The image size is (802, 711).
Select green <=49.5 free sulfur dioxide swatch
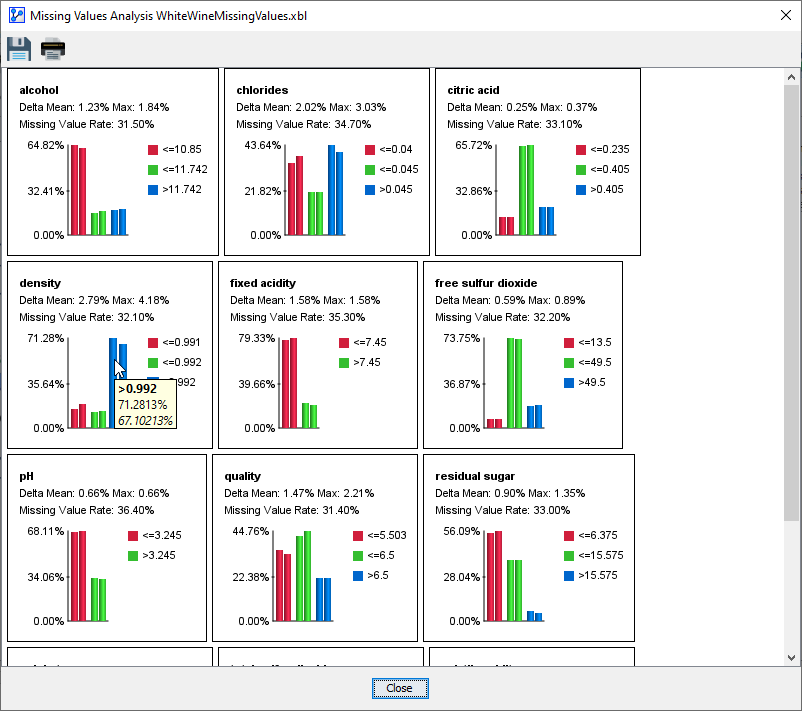569,363
